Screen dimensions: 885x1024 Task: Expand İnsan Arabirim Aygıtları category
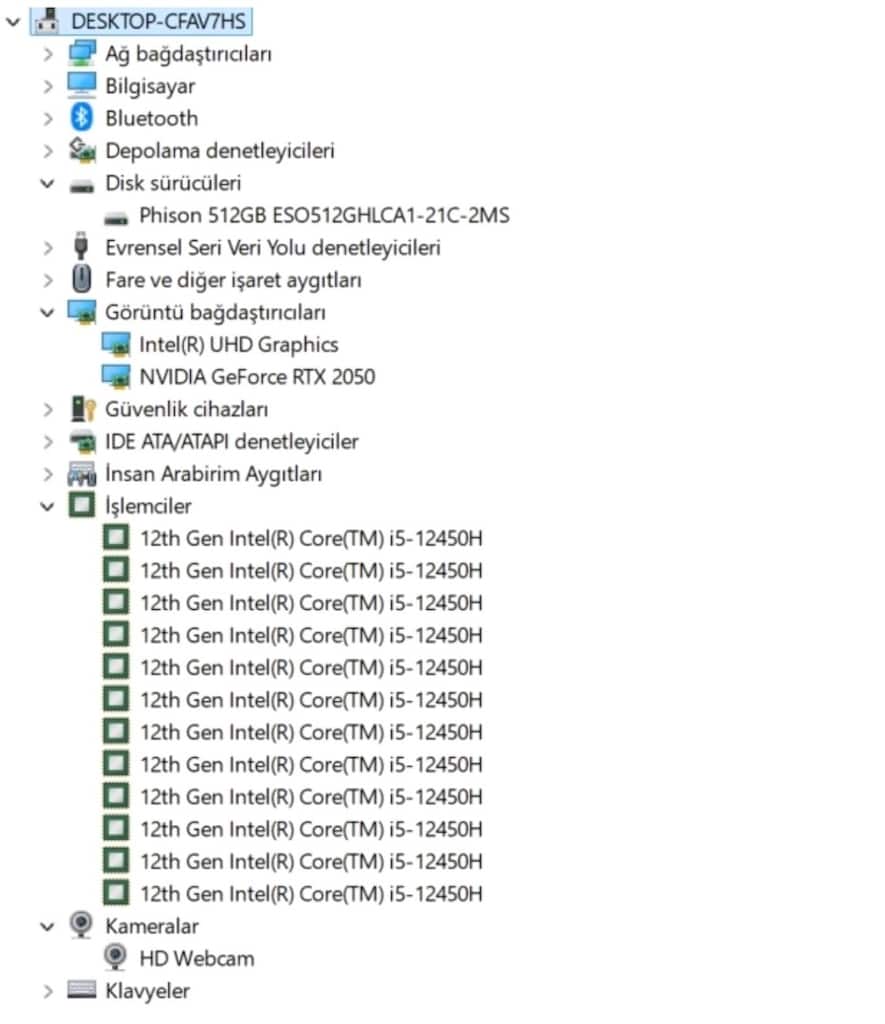pos(47,474)
